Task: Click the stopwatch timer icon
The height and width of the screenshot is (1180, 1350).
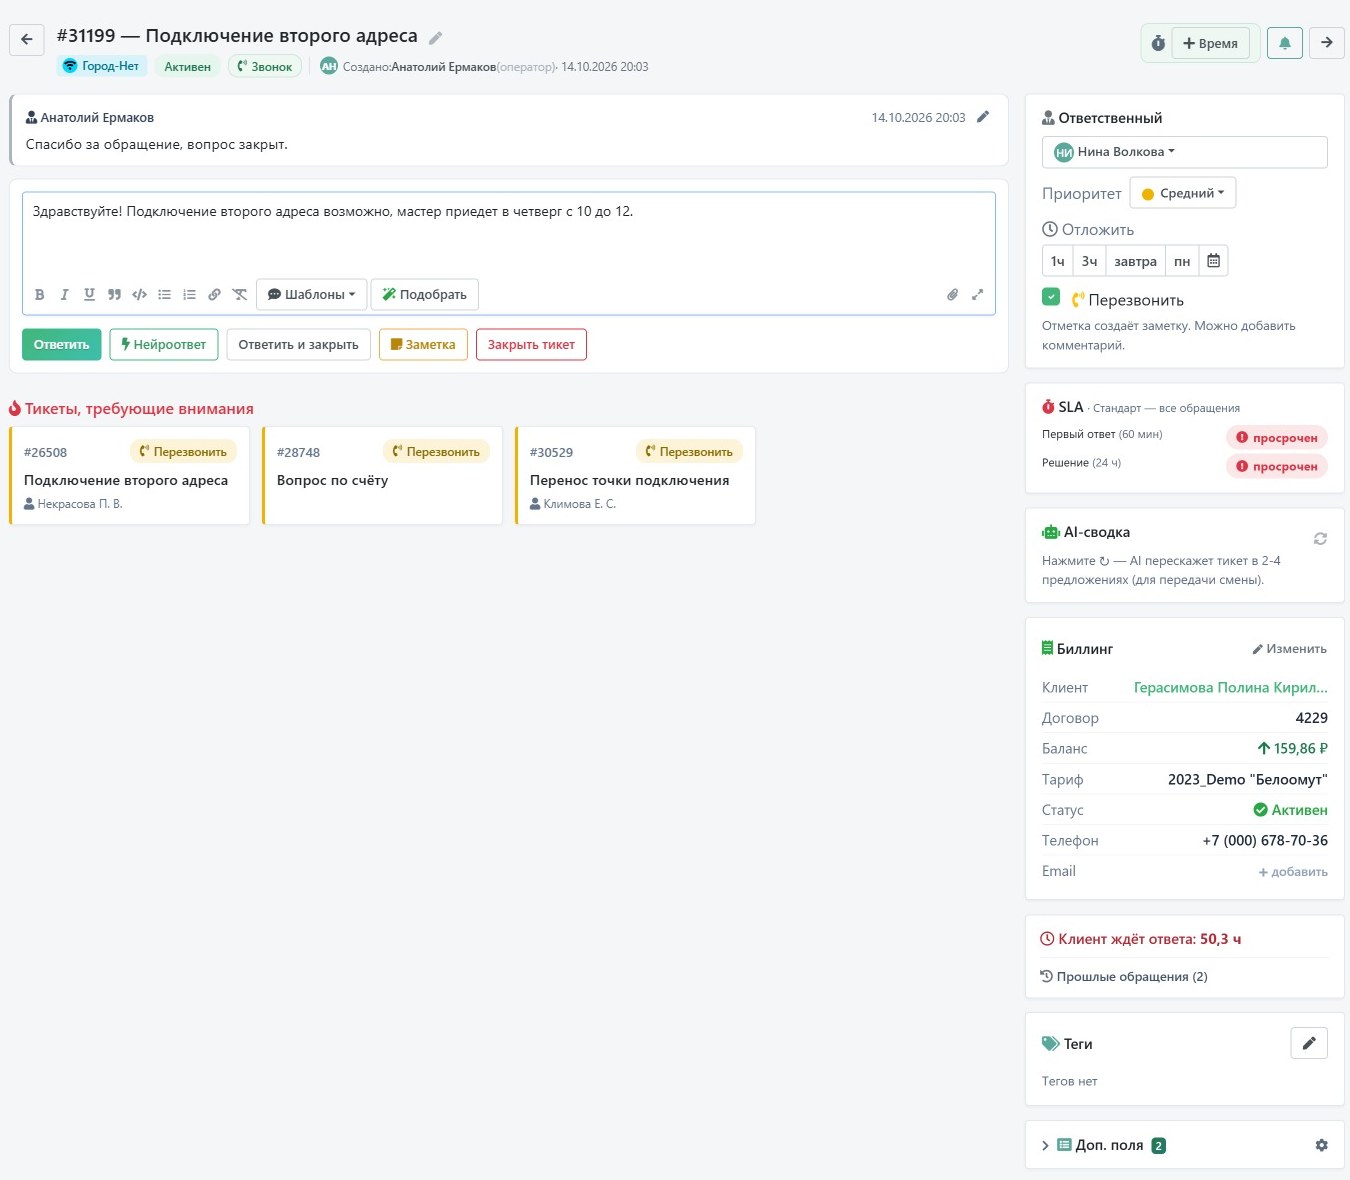Action: [x=1158, y=43]
